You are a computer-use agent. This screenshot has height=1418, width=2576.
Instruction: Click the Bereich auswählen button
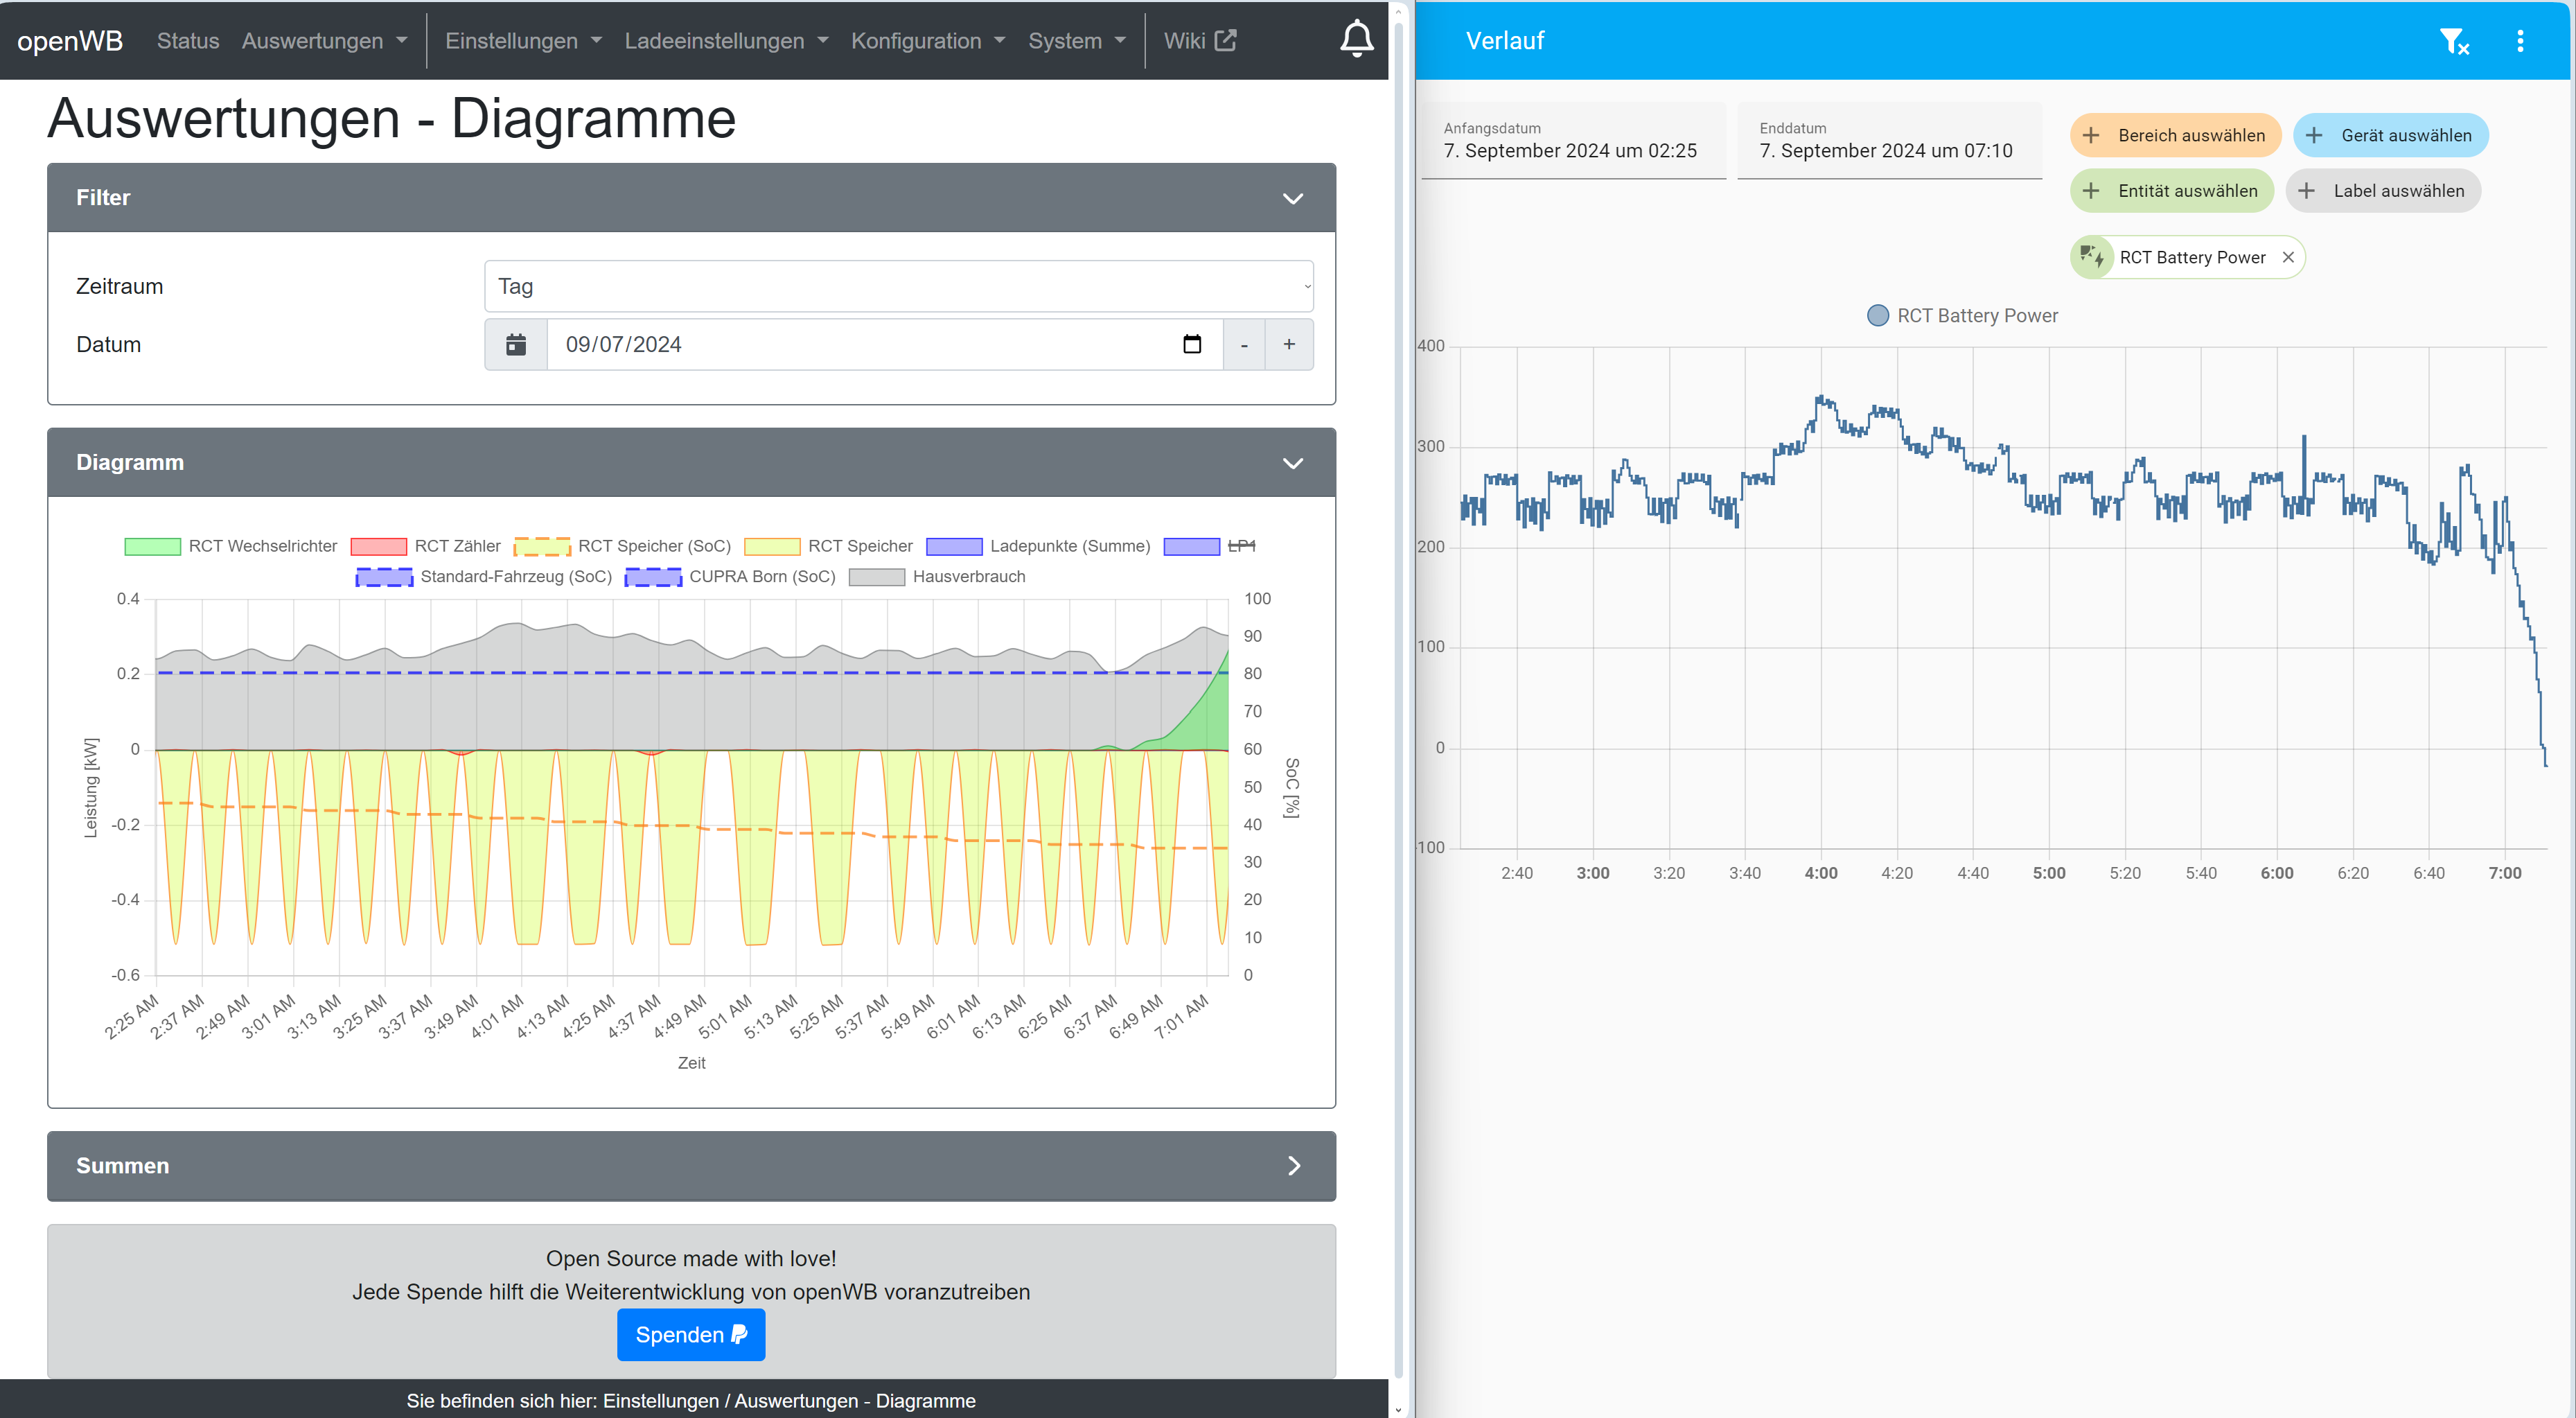pyautogui.click(x=2175, y=135)
